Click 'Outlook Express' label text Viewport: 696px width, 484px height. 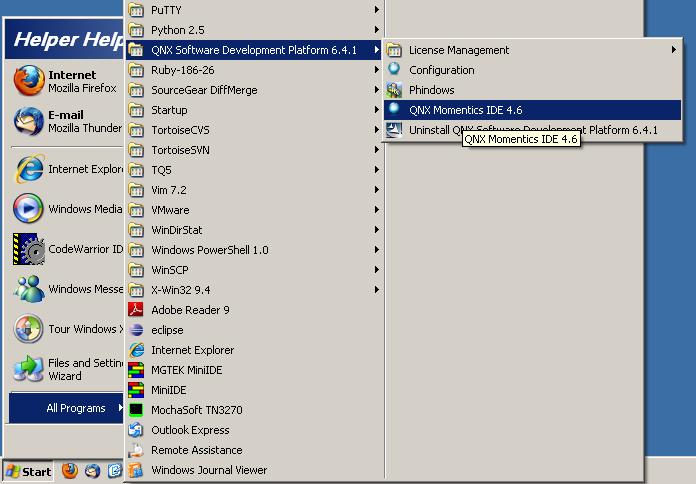point(190,430)
